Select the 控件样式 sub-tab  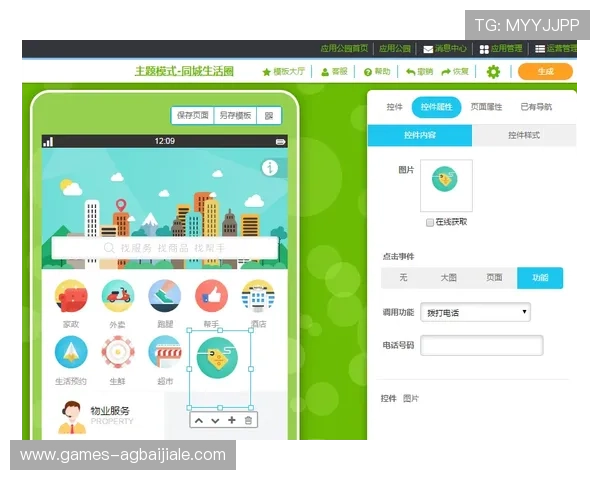[524, 135]
